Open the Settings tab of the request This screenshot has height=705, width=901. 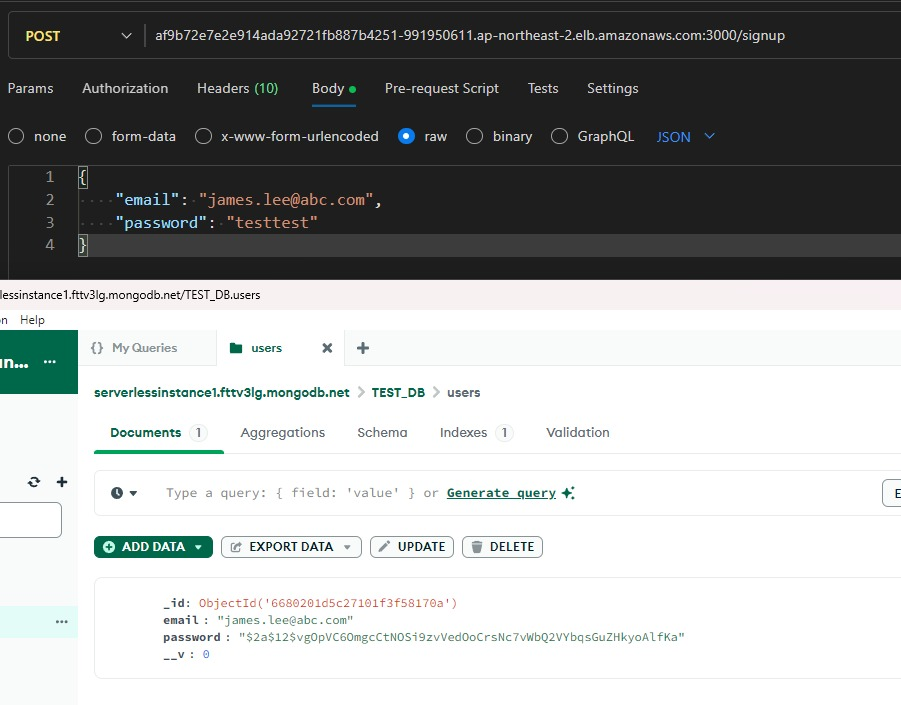coord(613,88)
